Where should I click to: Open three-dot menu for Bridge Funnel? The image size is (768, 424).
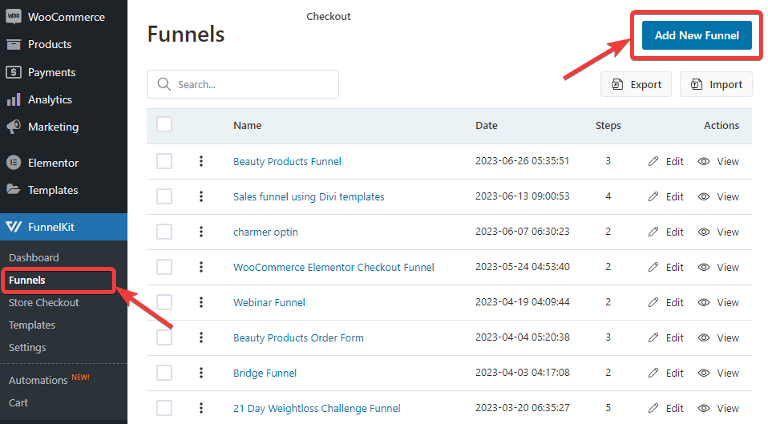tap(201, 373)
